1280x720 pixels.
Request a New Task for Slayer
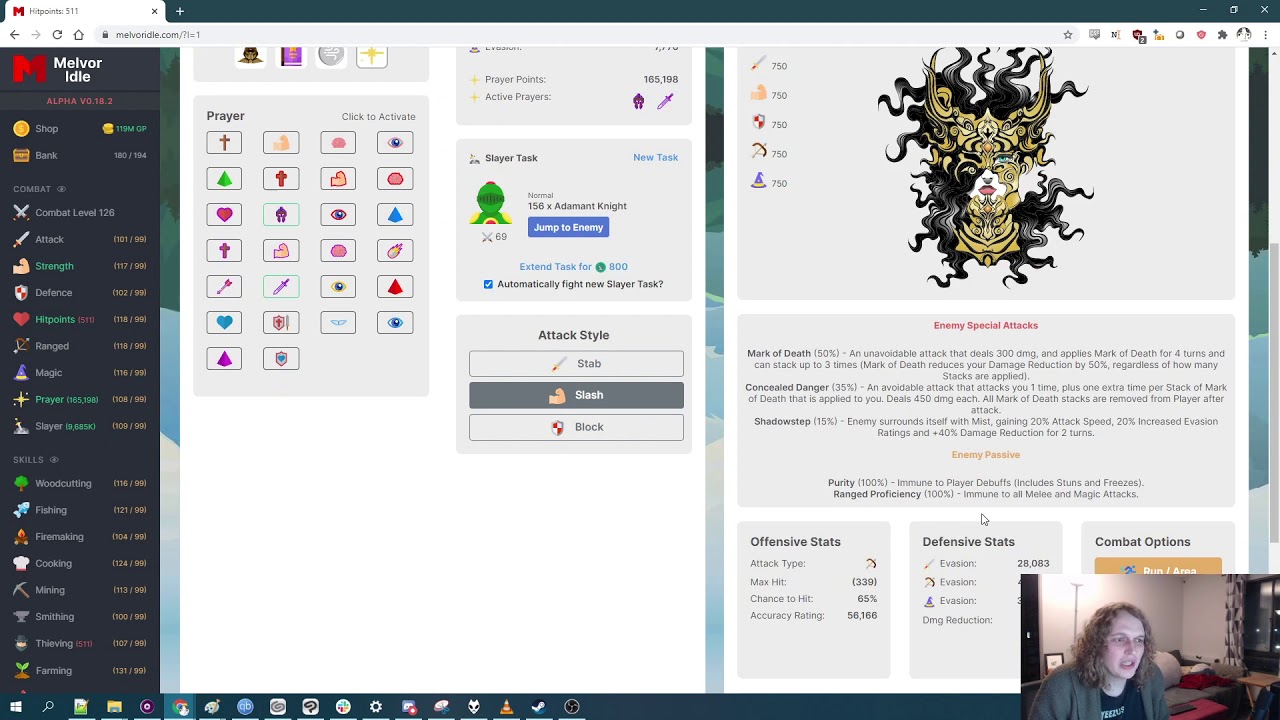click(655, 157)
